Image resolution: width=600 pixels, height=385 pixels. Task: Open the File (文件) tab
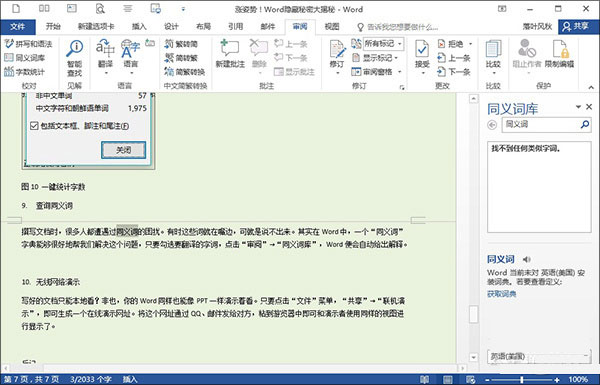click(x=18, y=26)
